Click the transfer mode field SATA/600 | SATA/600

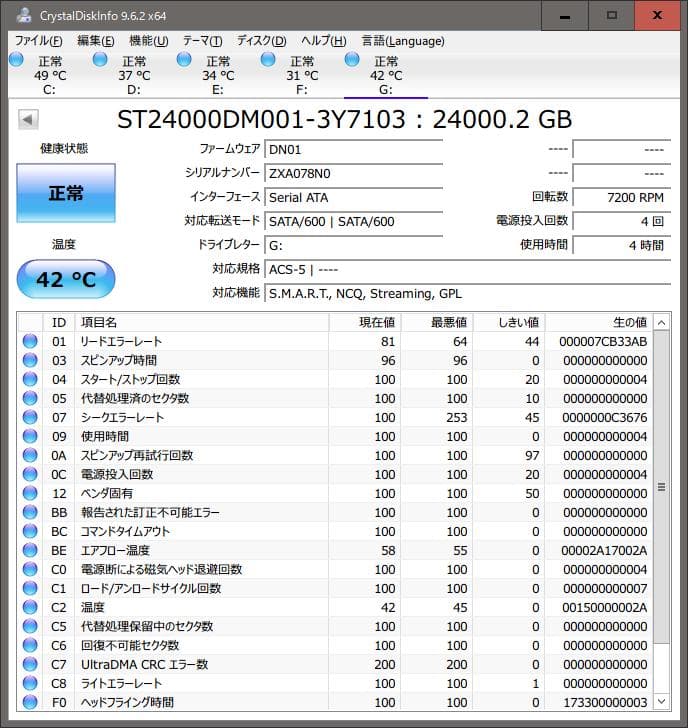click(354, 222)
